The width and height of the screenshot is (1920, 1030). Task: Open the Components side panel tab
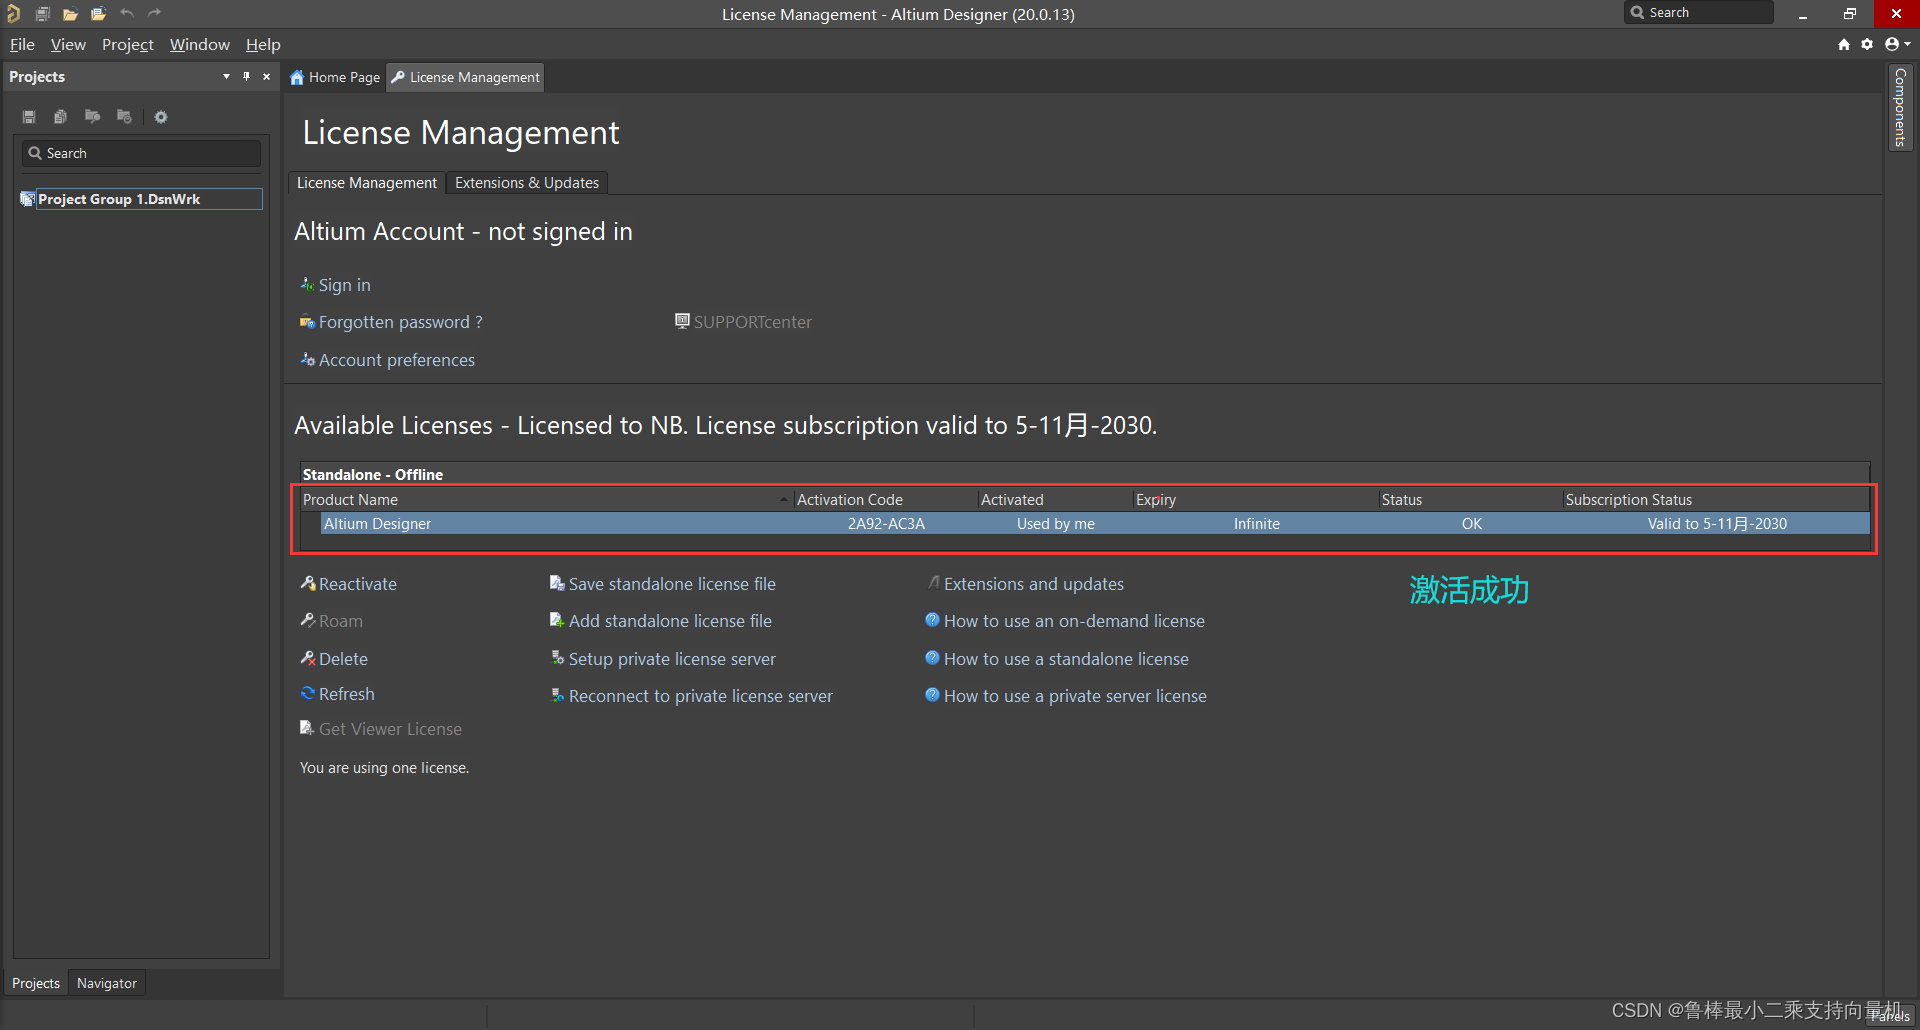coord(1900,107)
